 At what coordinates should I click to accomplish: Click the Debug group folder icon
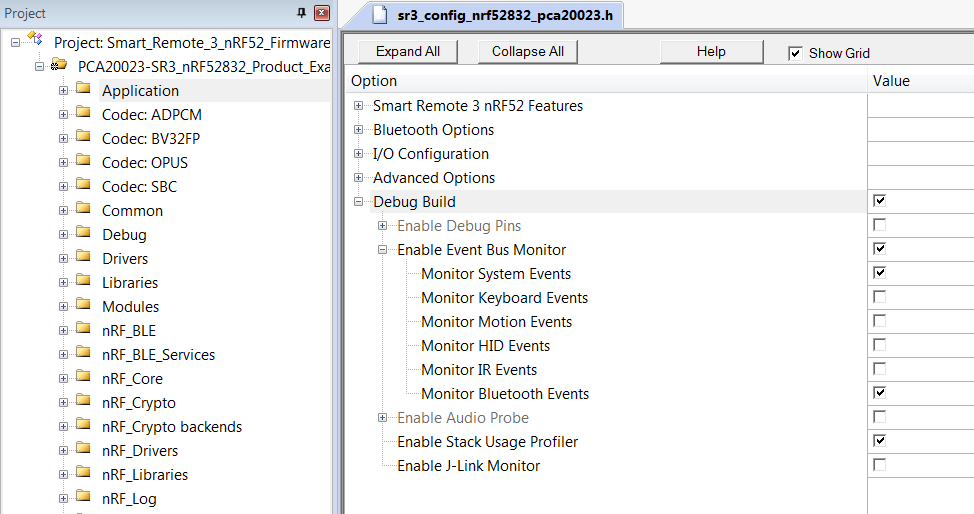click(83, 232)
